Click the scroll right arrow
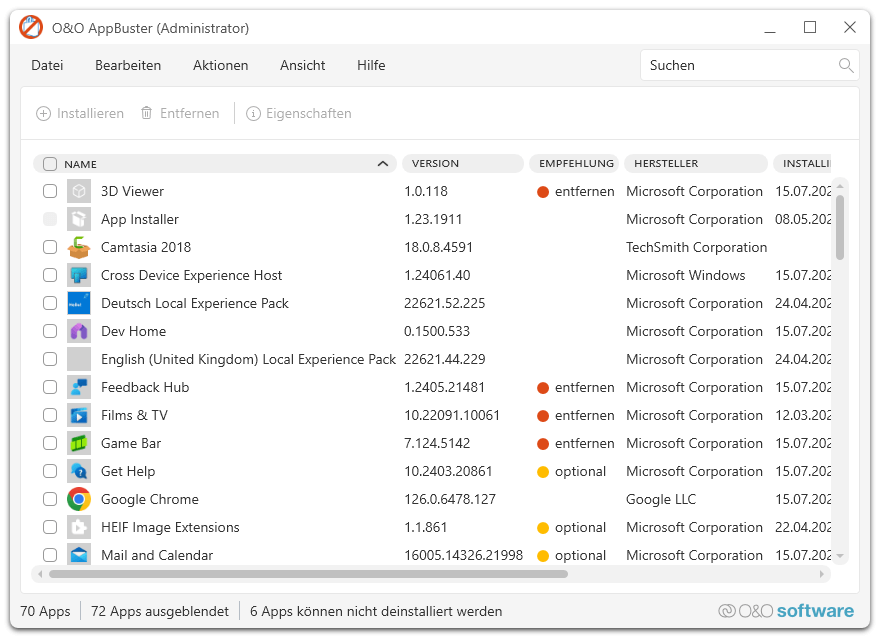 [822, 574]
